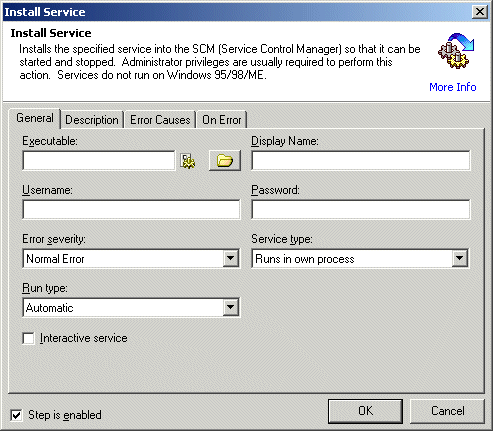Screen dimensions: 493x431
Task: Switch to the Description tab
Action: pyautogui.click(x=92, y=120)
